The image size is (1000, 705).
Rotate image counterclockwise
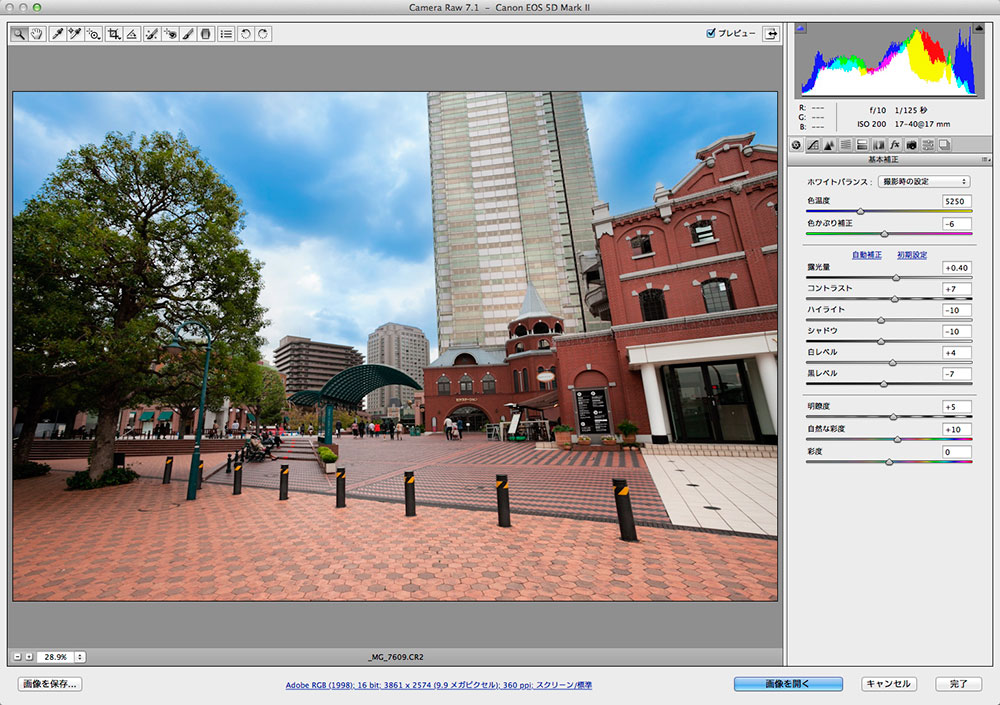click(246, 34)
